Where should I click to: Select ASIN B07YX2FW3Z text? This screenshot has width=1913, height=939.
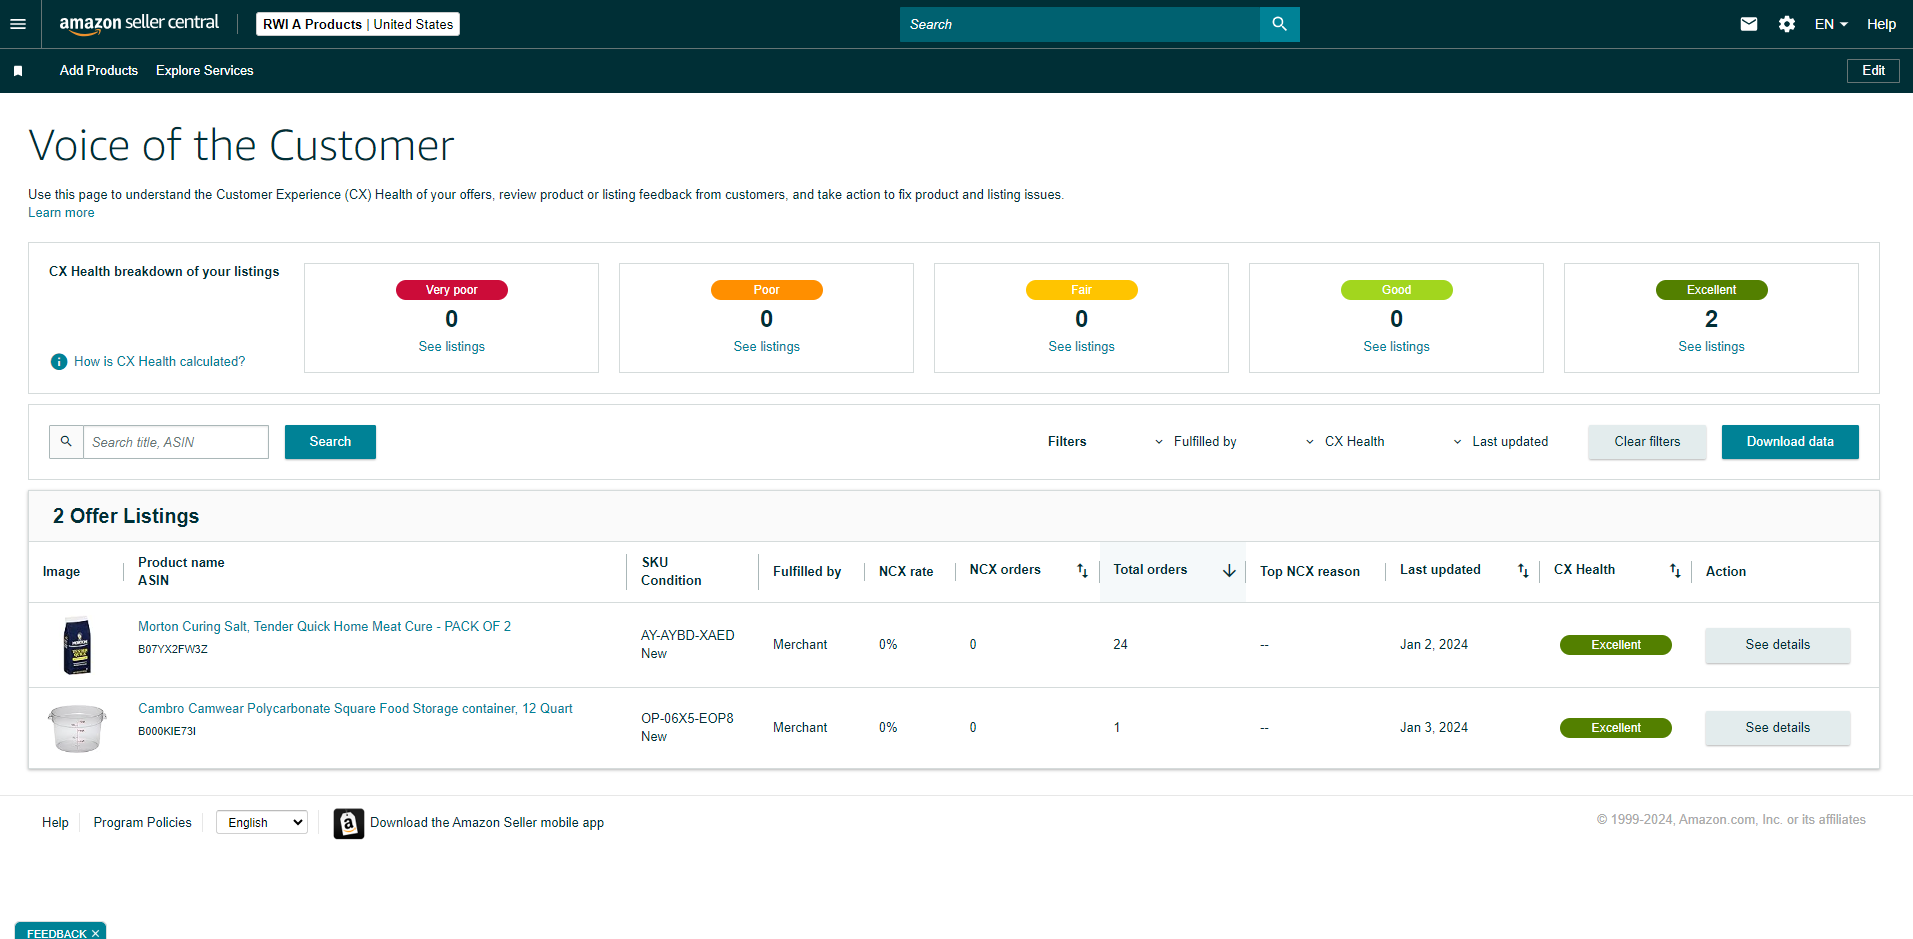tap(173, 650)
